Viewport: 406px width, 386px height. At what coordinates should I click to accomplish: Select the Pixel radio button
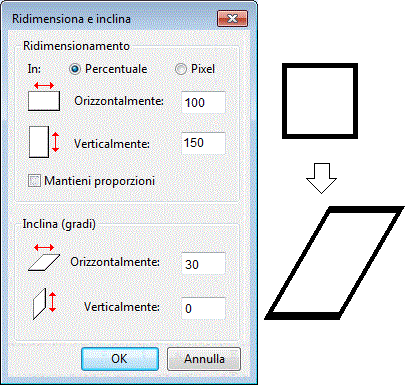click(181, 69)
